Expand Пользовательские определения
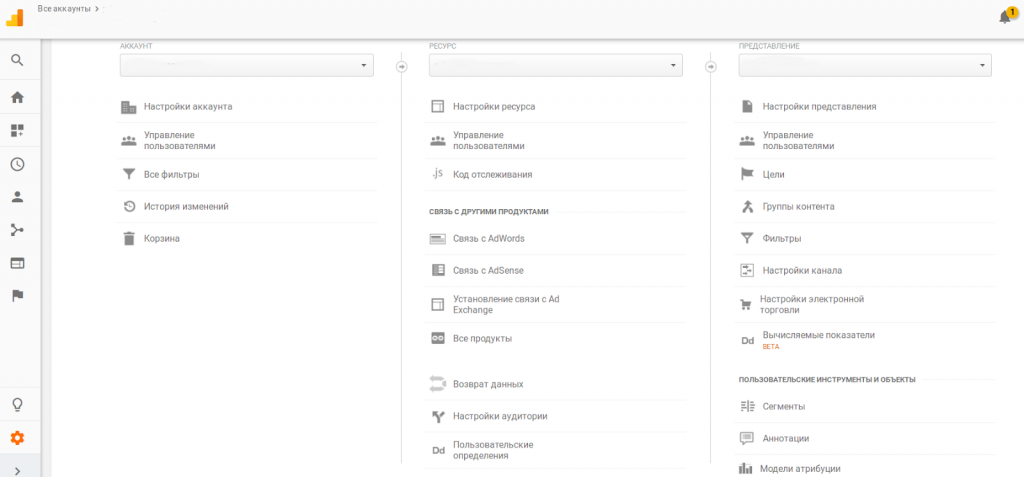The width and height of the screenshot is (1024, 477). tap(493, 450)
